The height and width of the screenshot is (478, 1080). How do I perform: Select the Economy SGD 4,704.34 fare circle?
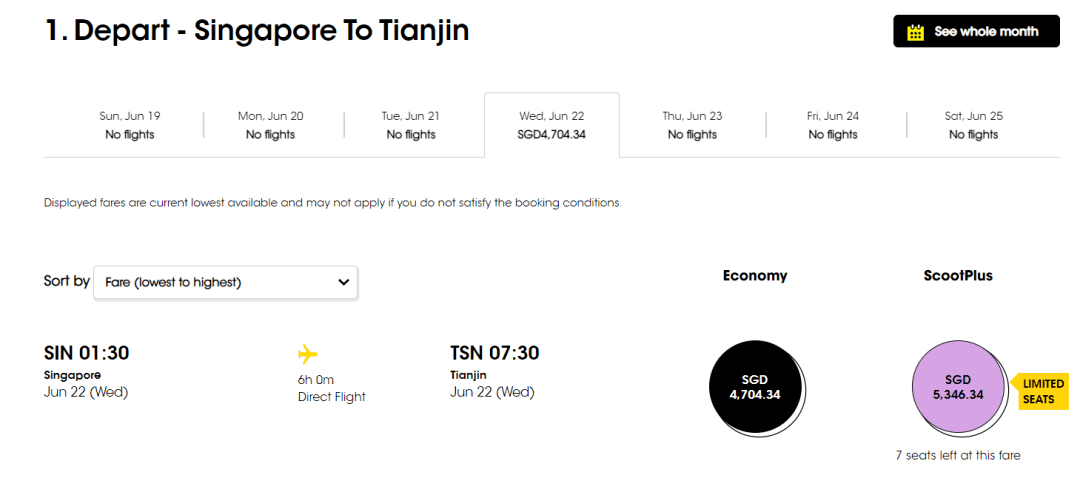(x=754, y=388)
